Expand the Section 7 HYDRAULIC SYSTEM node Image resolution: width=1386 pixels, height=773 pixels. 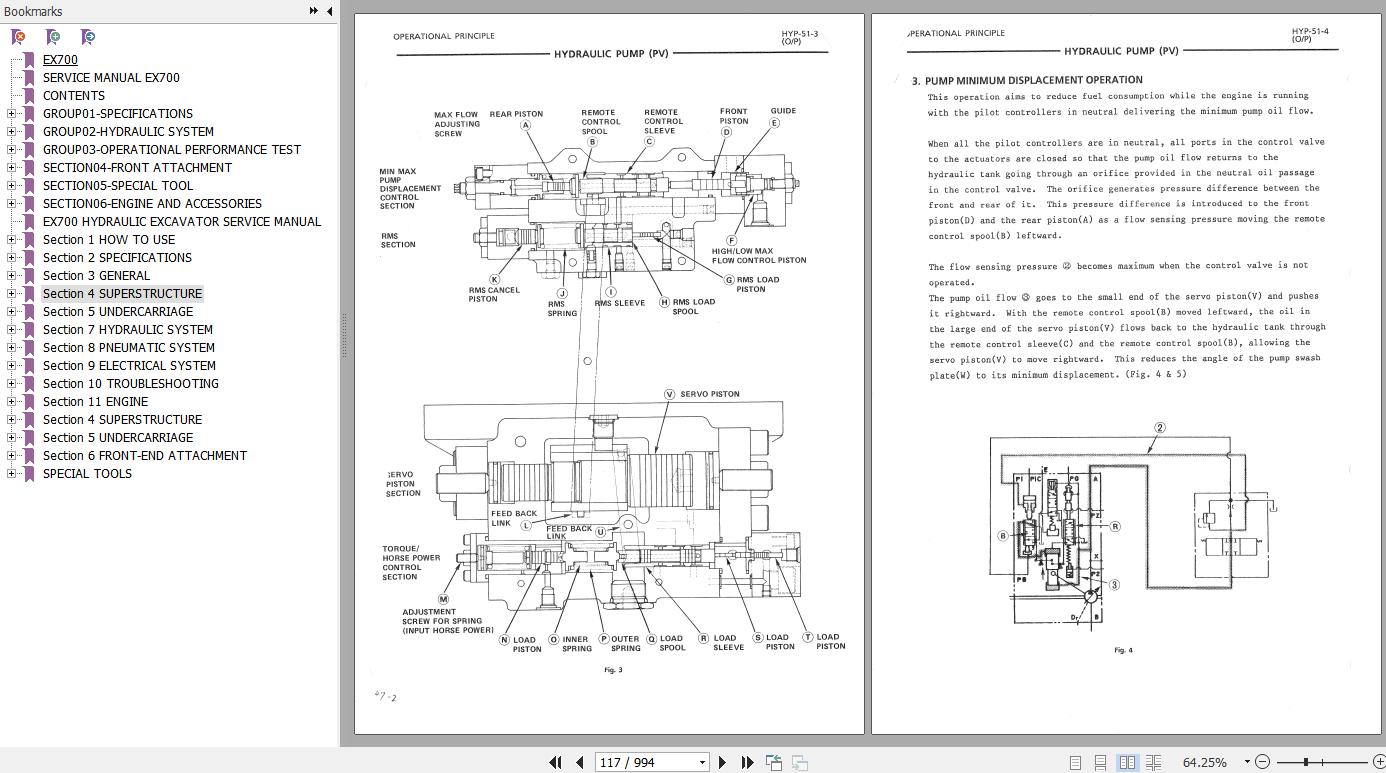[x=11, y=330]
